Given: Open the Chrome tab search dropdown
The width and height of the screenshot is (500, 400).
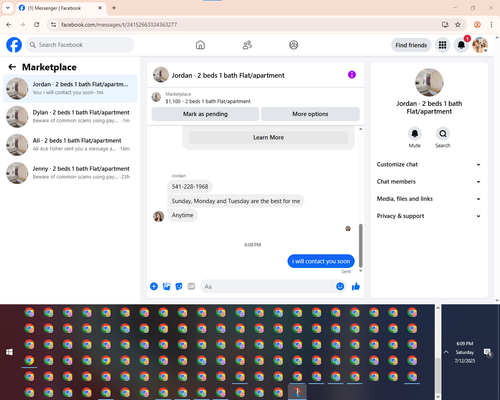Looking at the screenshot, I should [8, 8].
